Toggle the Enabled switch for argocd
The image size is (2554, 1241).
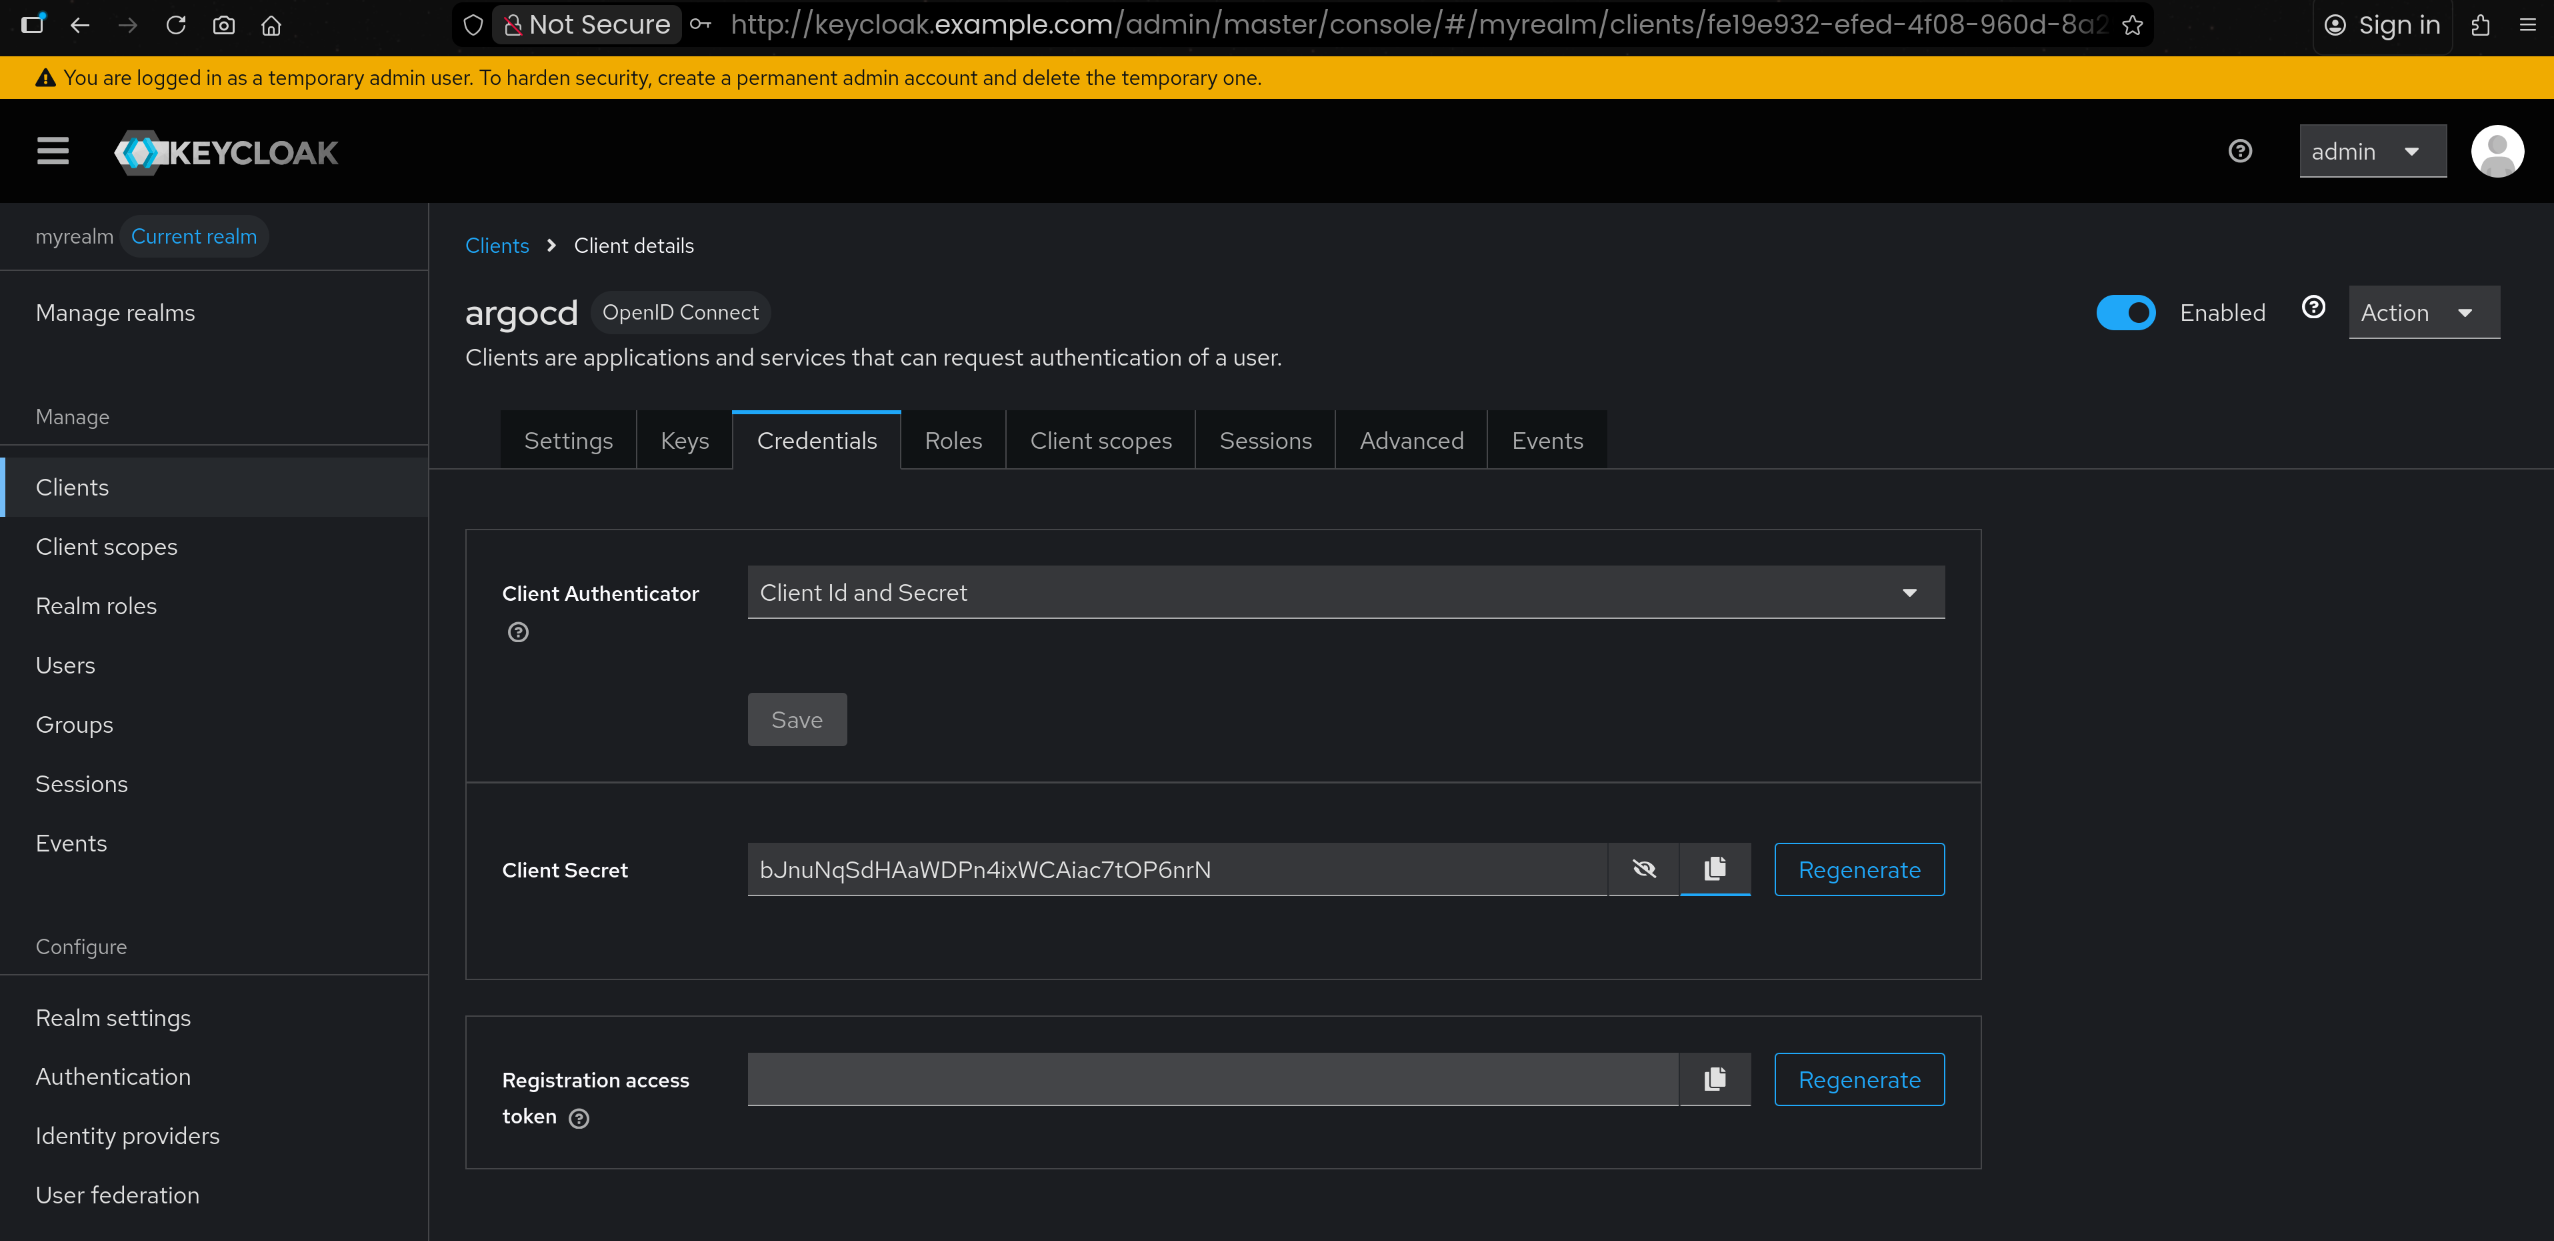point(2125,313)
